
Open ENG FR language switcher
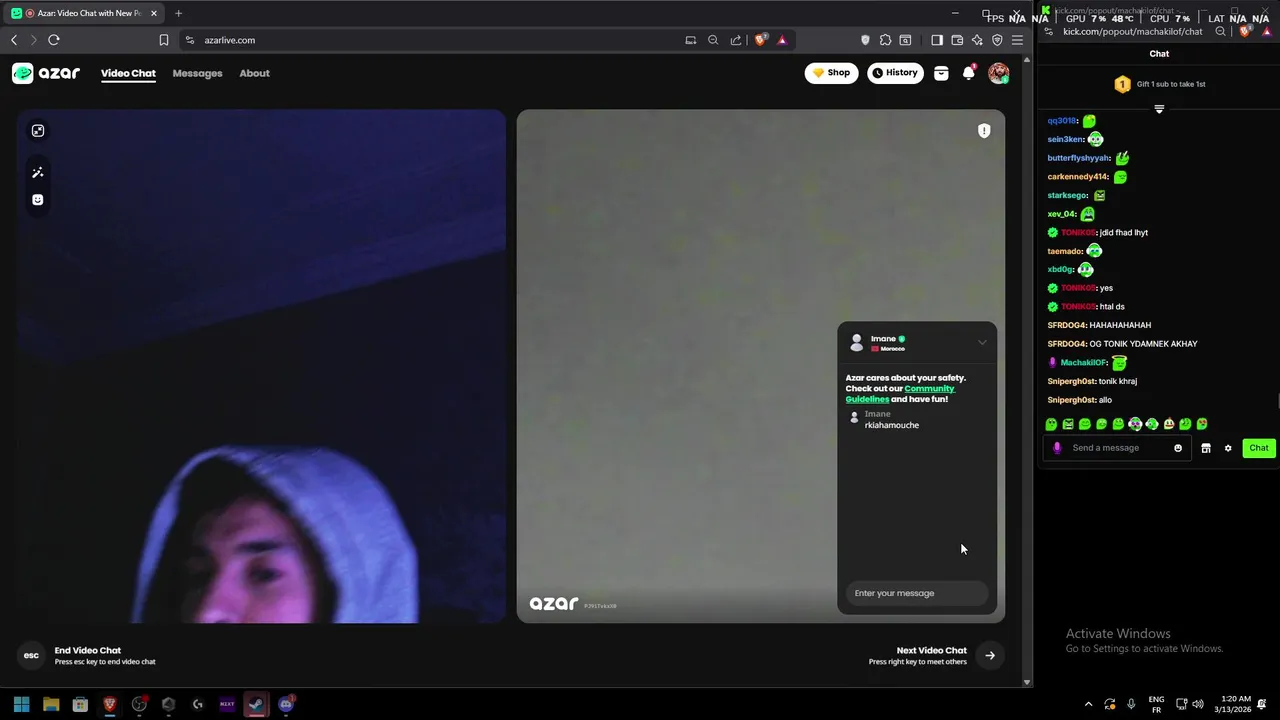(x=1156, y=704)
